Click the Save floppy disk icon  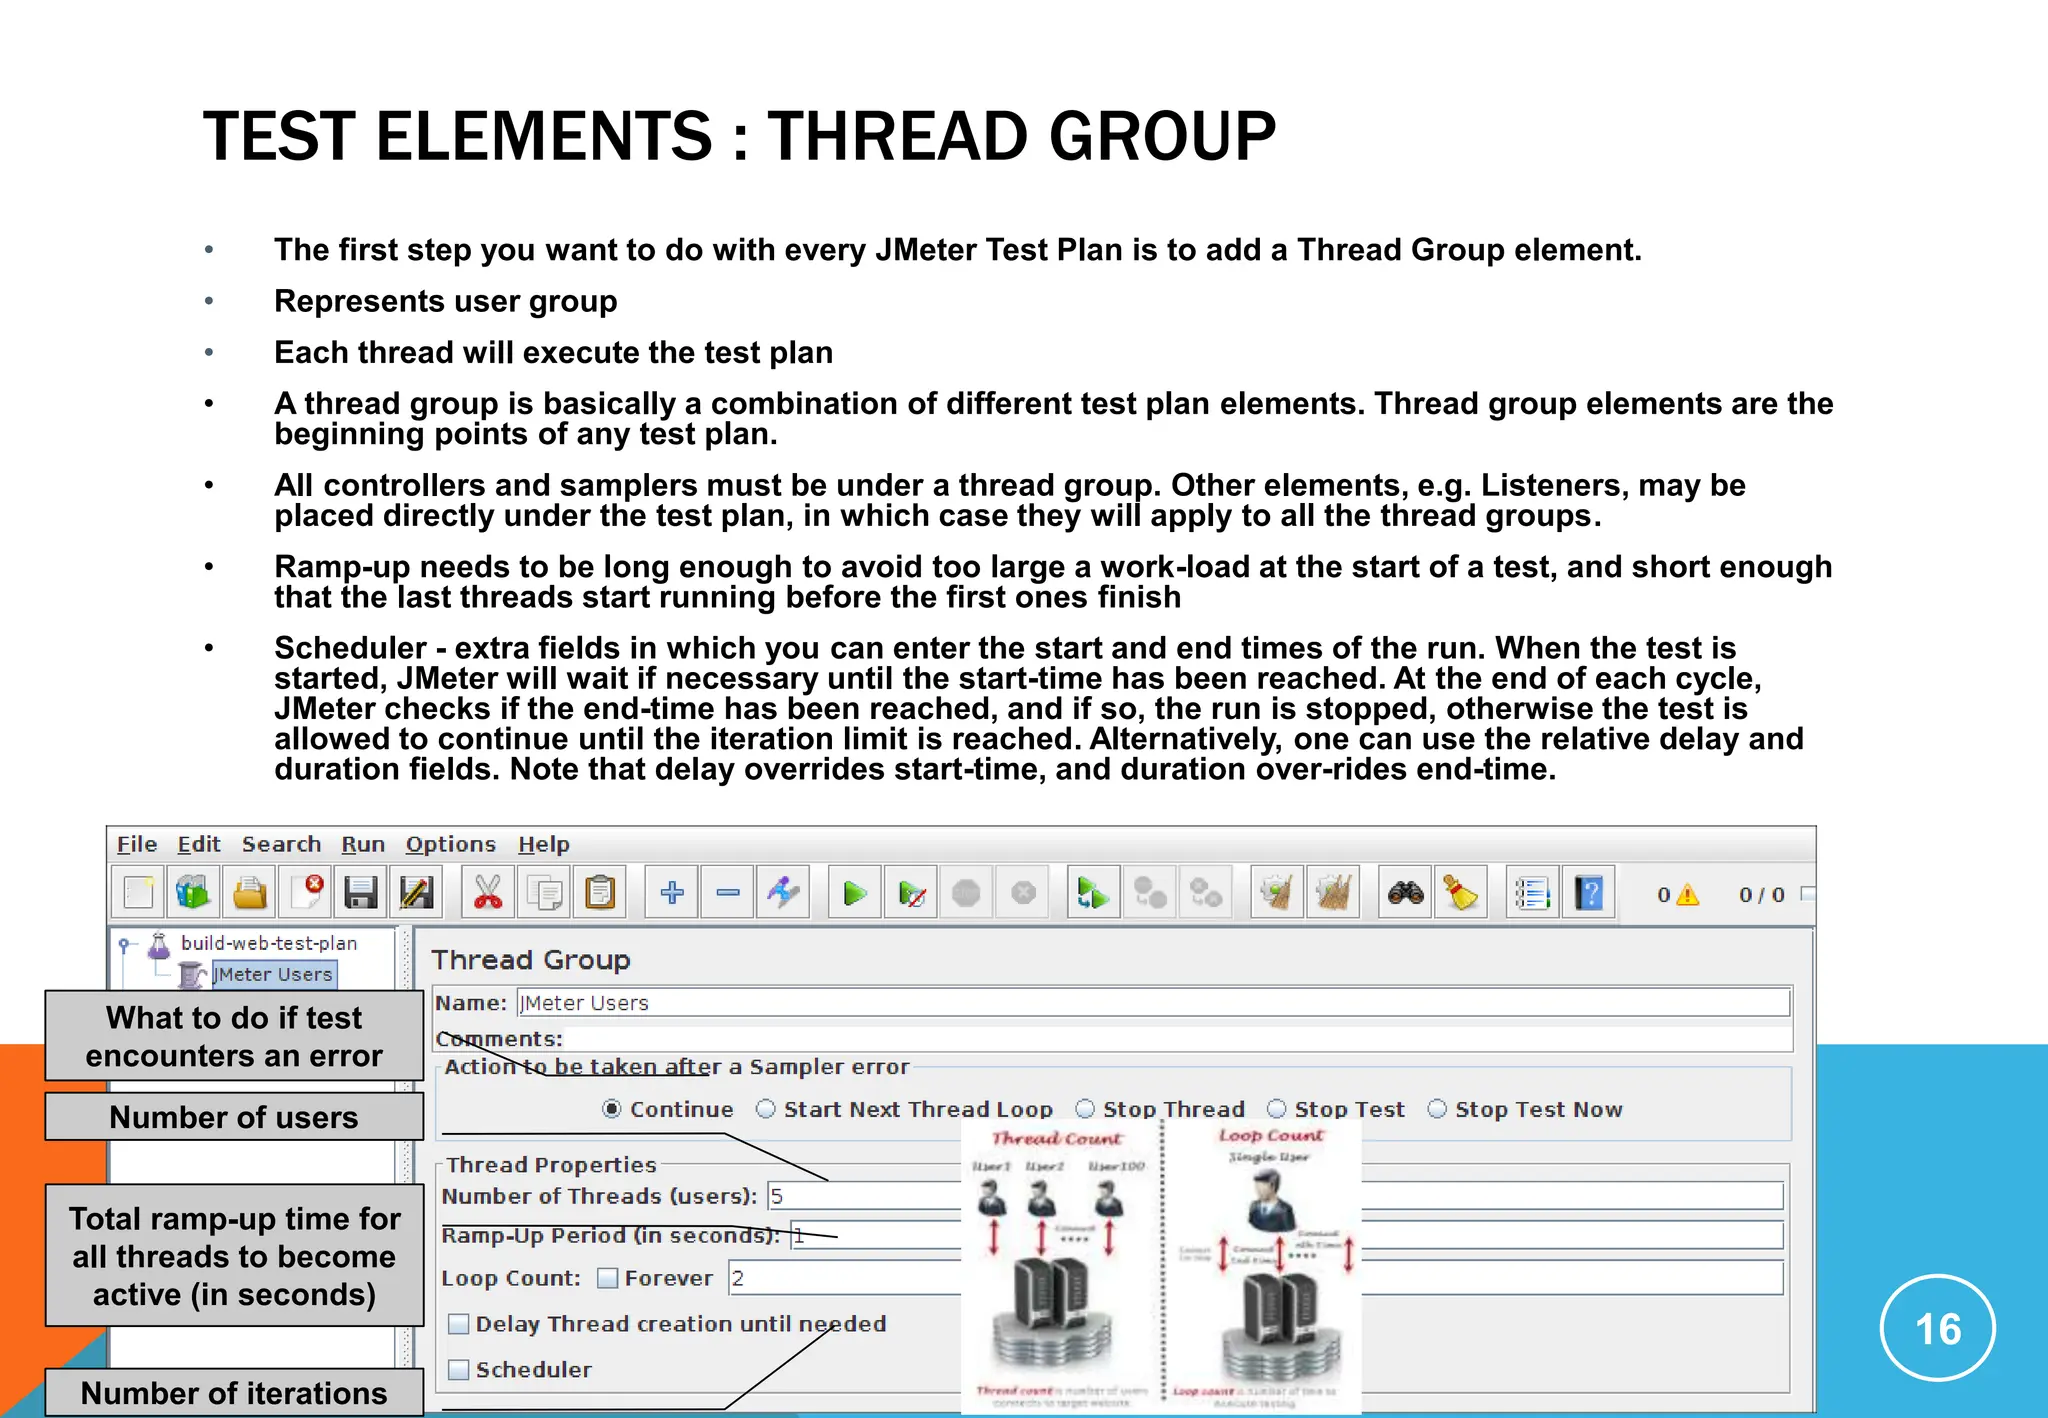tap(361, 893)
